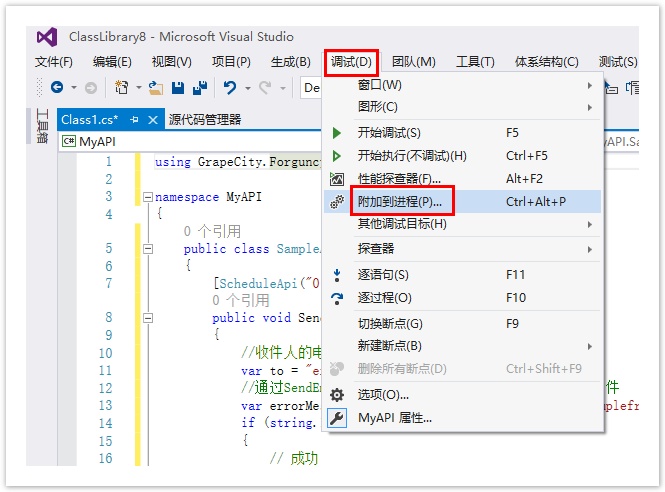Collapse the public void Sen... method block
The image size is (665, 492).
[x=148, y=318]
